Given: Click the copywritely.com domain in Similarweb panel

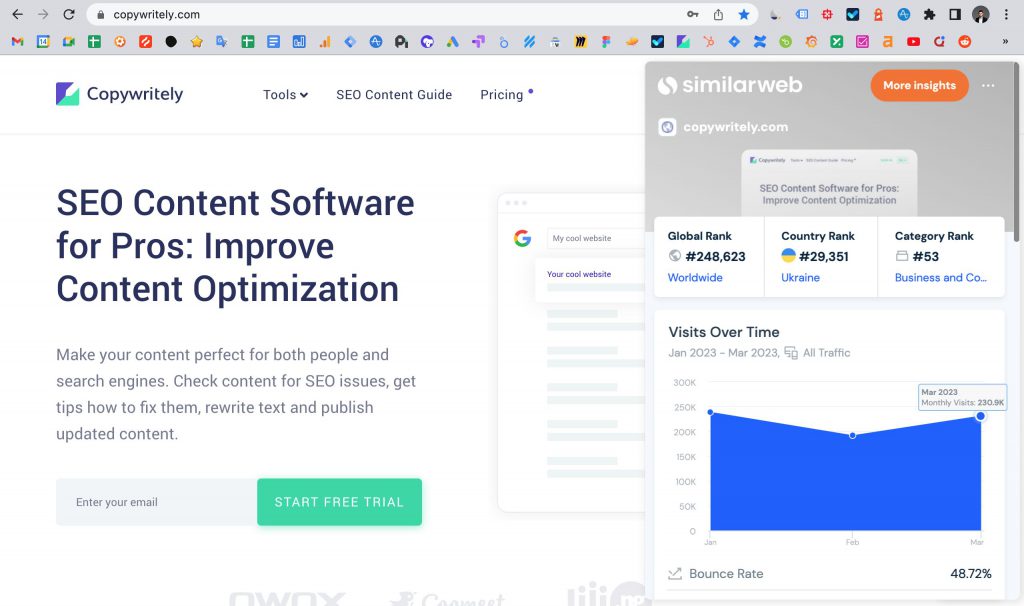Looking at the screenshot, I should 735,127.
